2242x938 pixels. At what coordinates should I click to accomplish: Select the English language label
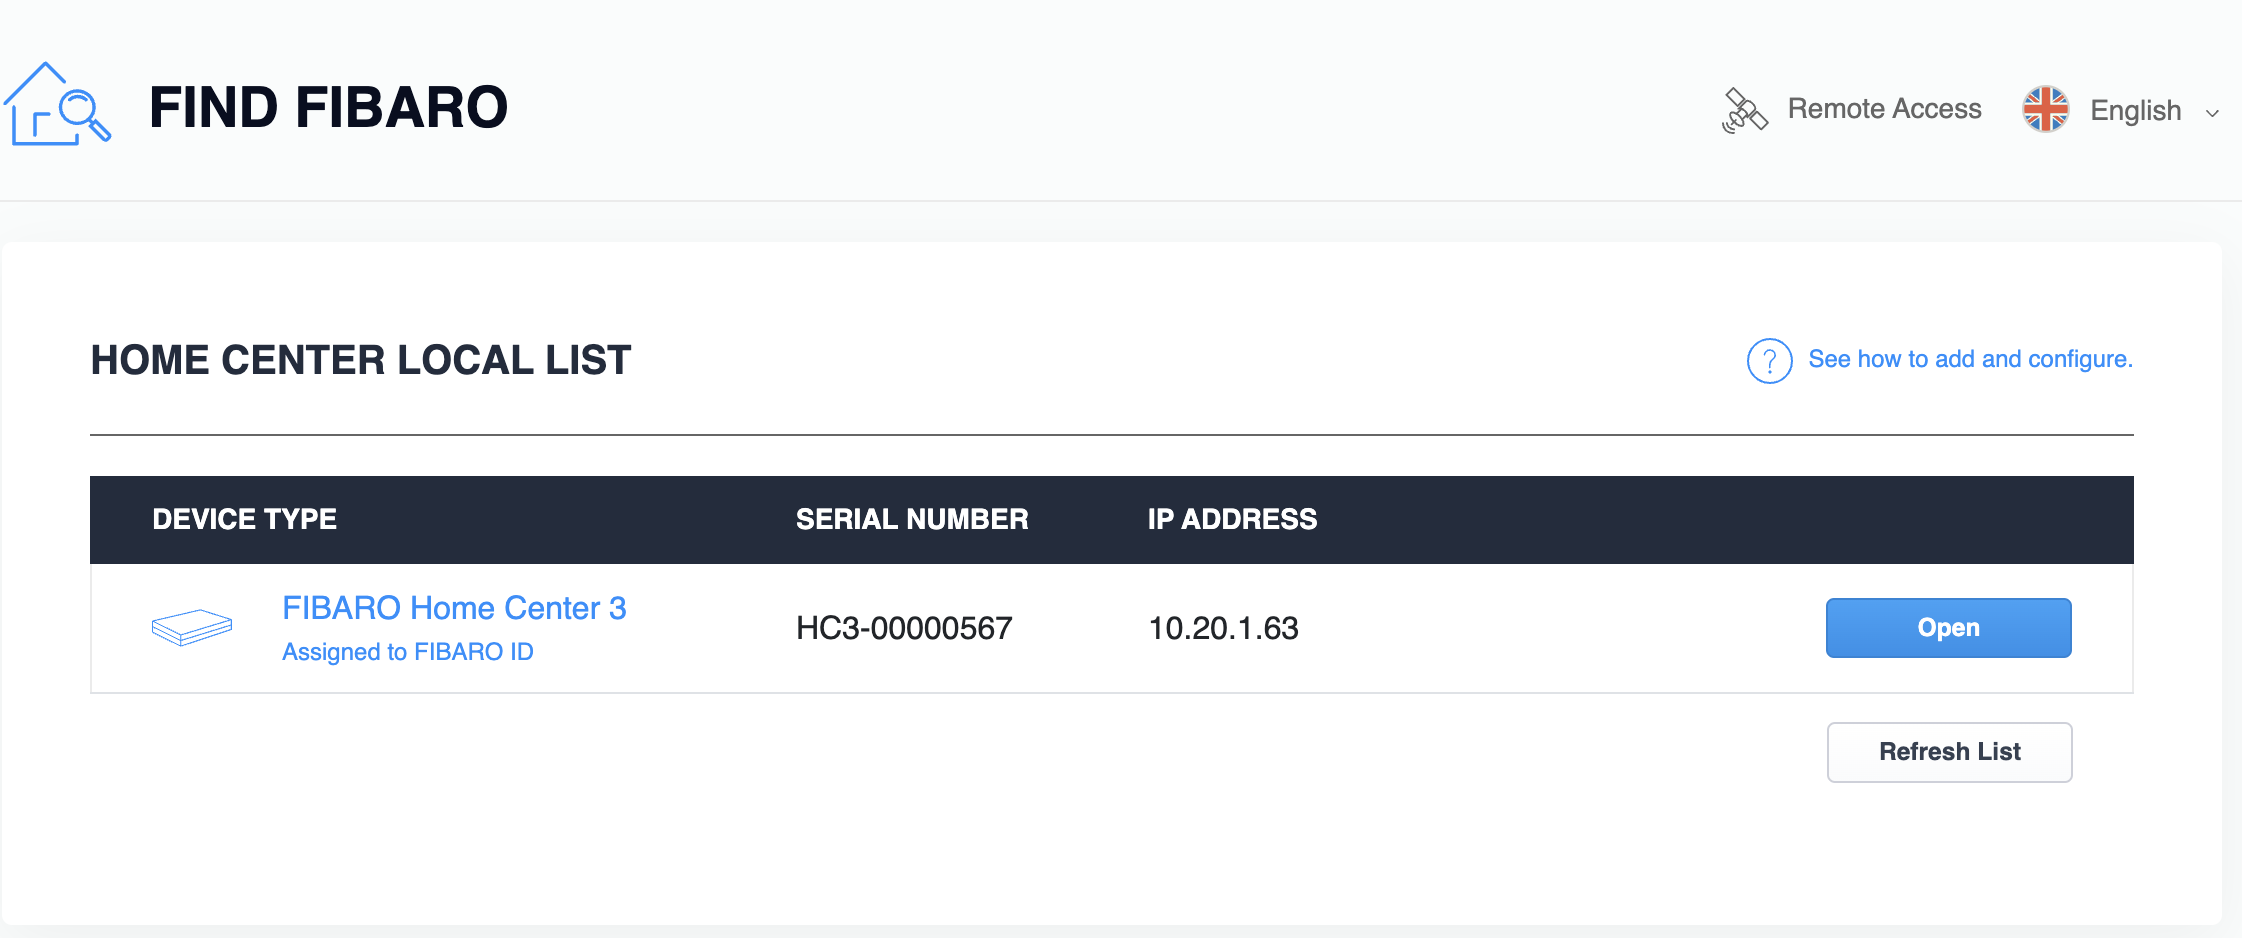[2135, 110]
